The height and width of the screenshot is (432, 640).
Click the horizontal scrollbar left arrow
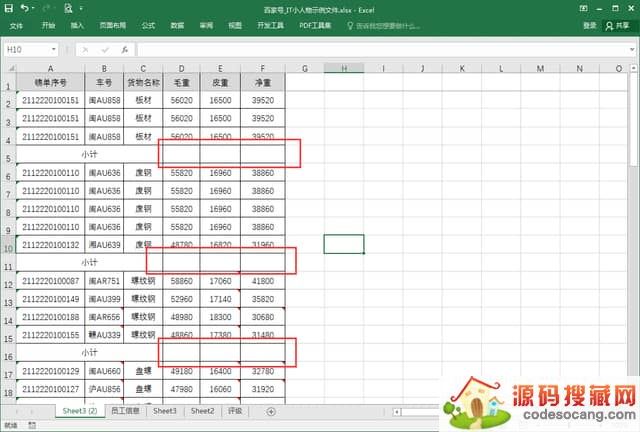(x=396, y=412)
